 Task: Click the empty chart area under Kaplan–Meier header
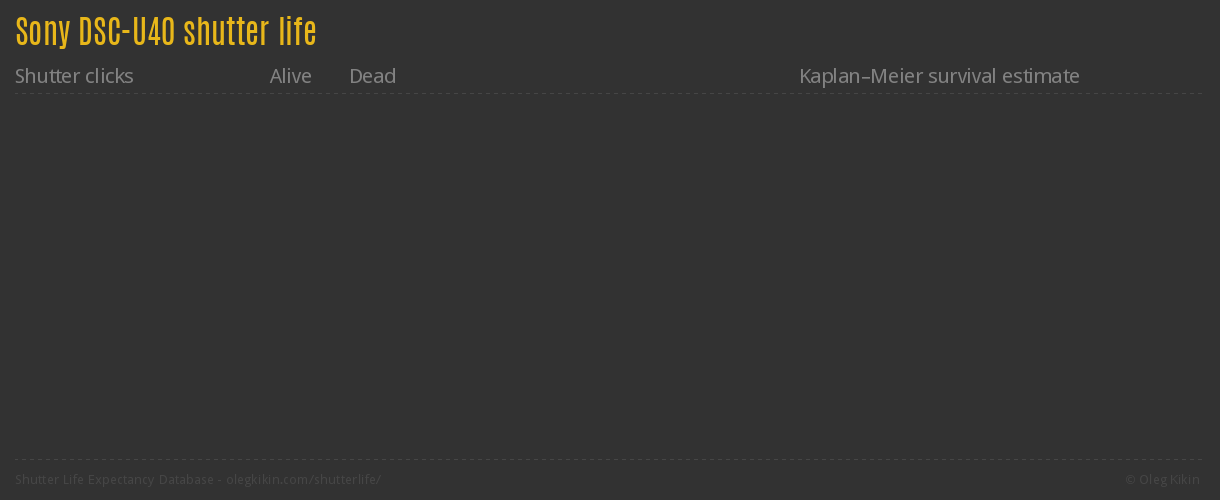pyautogui.click(x=939, y=270)
